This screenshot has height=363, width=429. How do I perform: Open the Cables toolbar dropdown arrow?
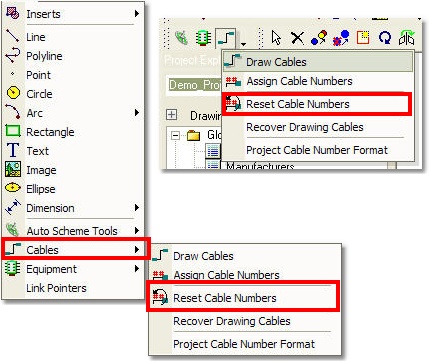click(244, 44)
